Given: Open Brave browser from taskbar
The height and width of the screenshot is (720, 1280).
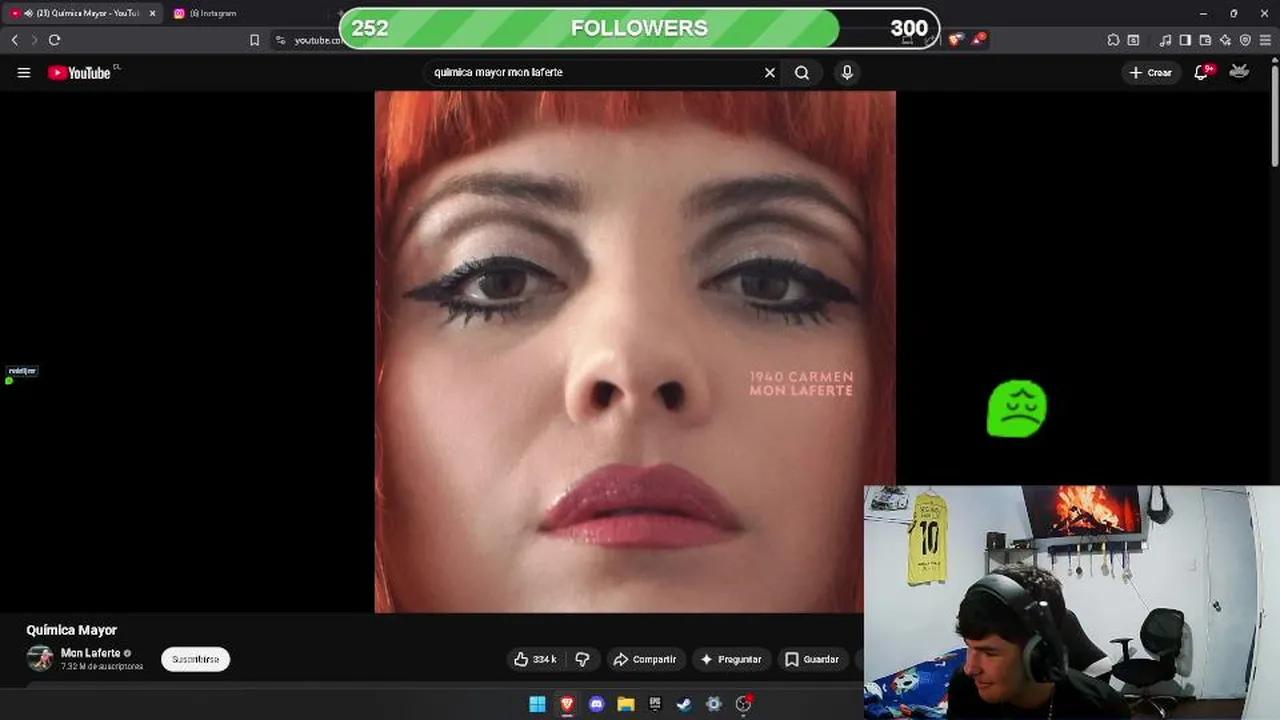Looking at the screenshot, I should point(567,704).
